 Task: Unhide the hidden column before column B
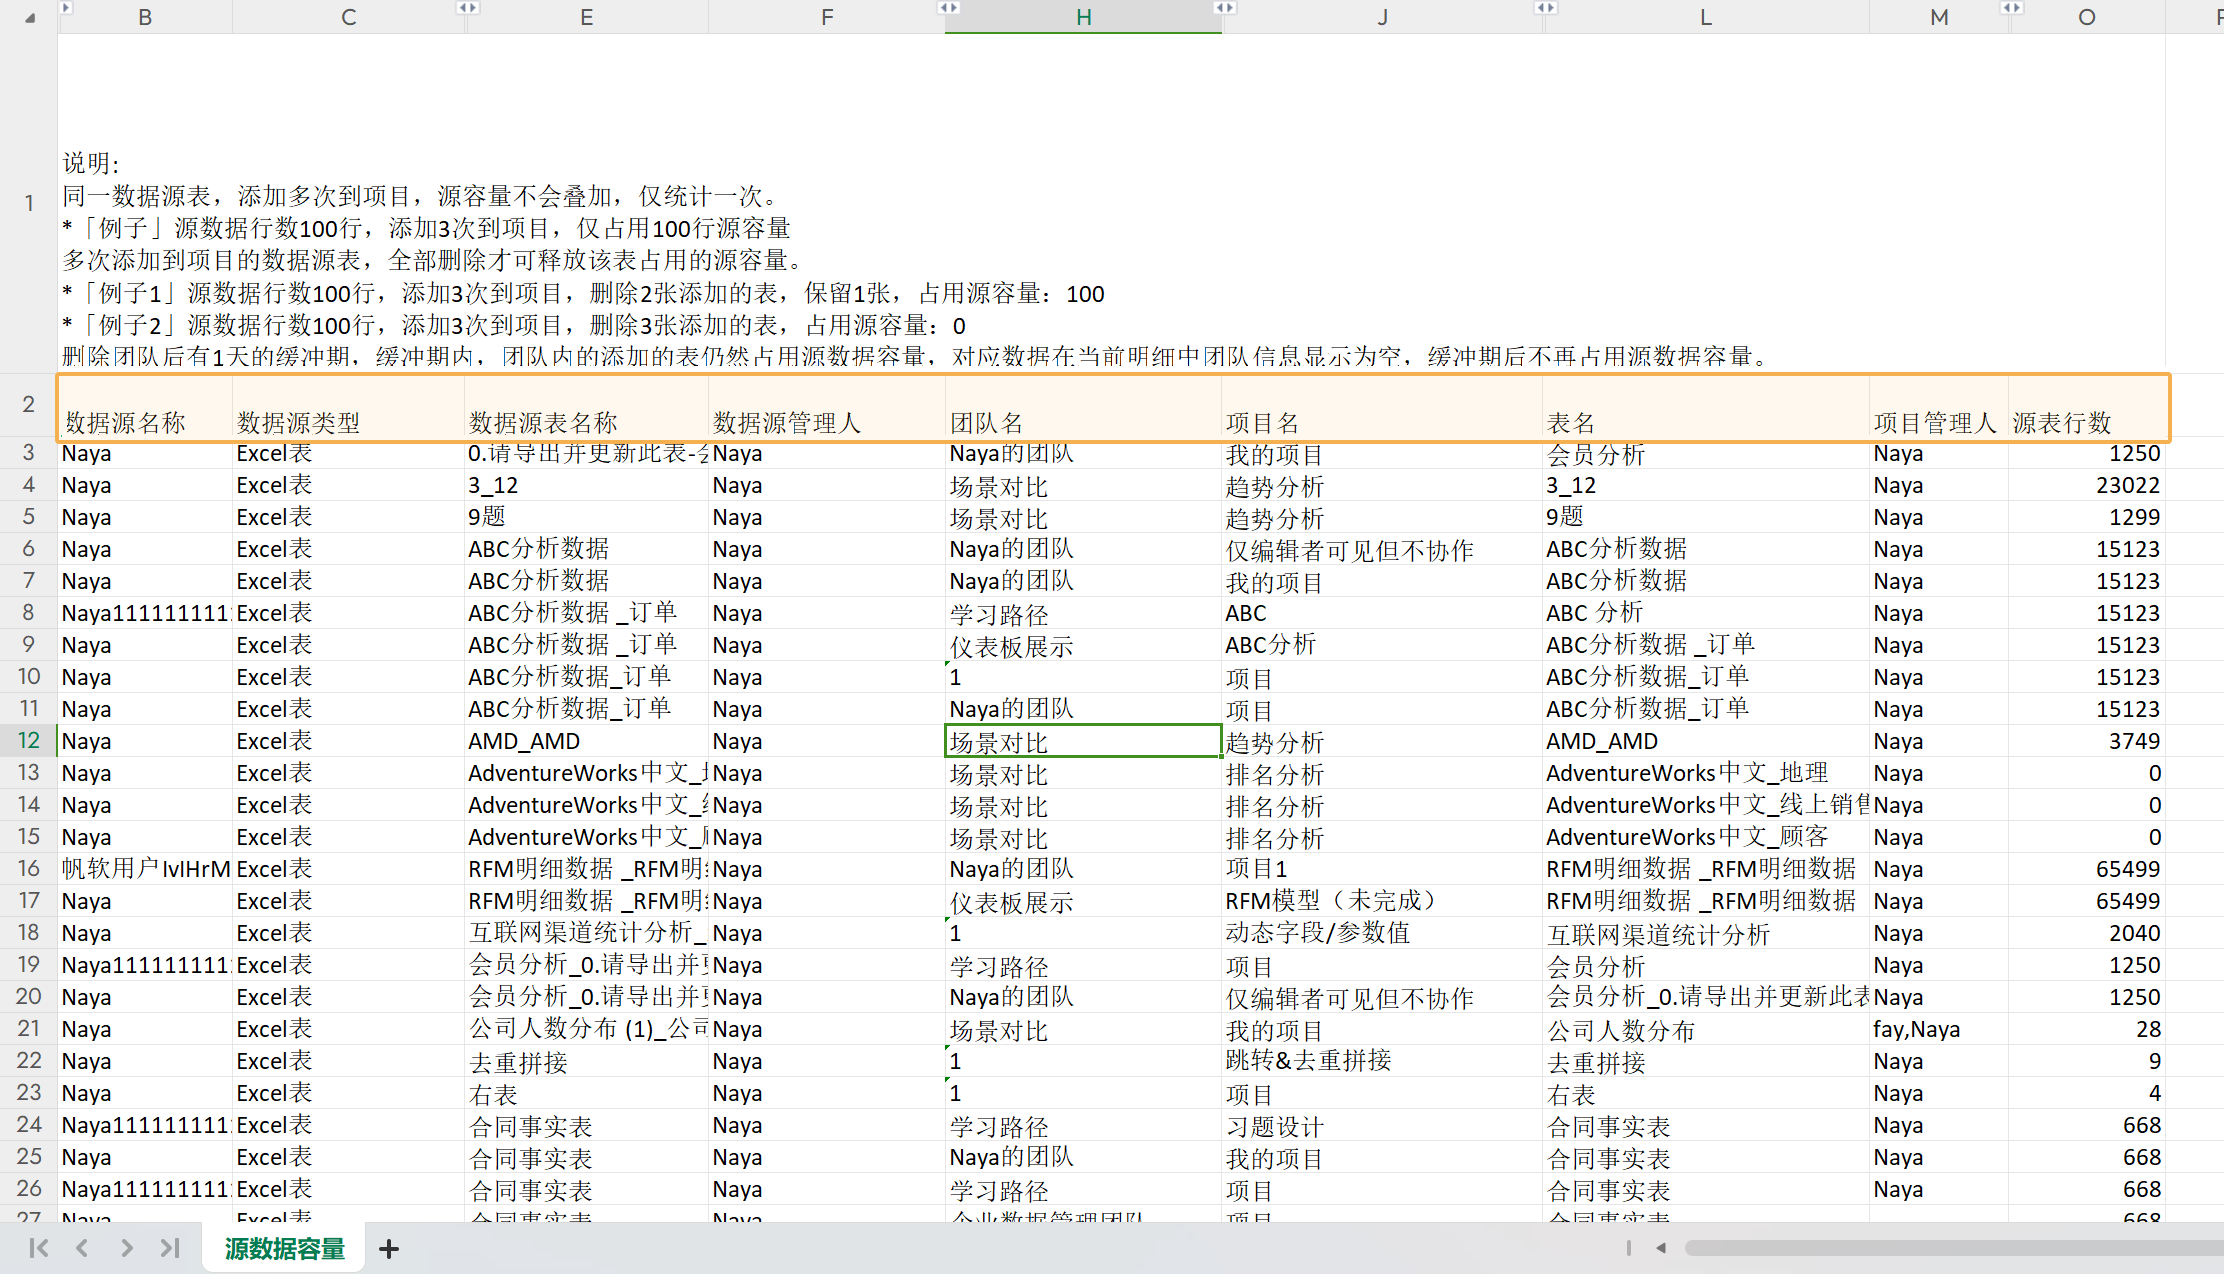tap(66, 8)
